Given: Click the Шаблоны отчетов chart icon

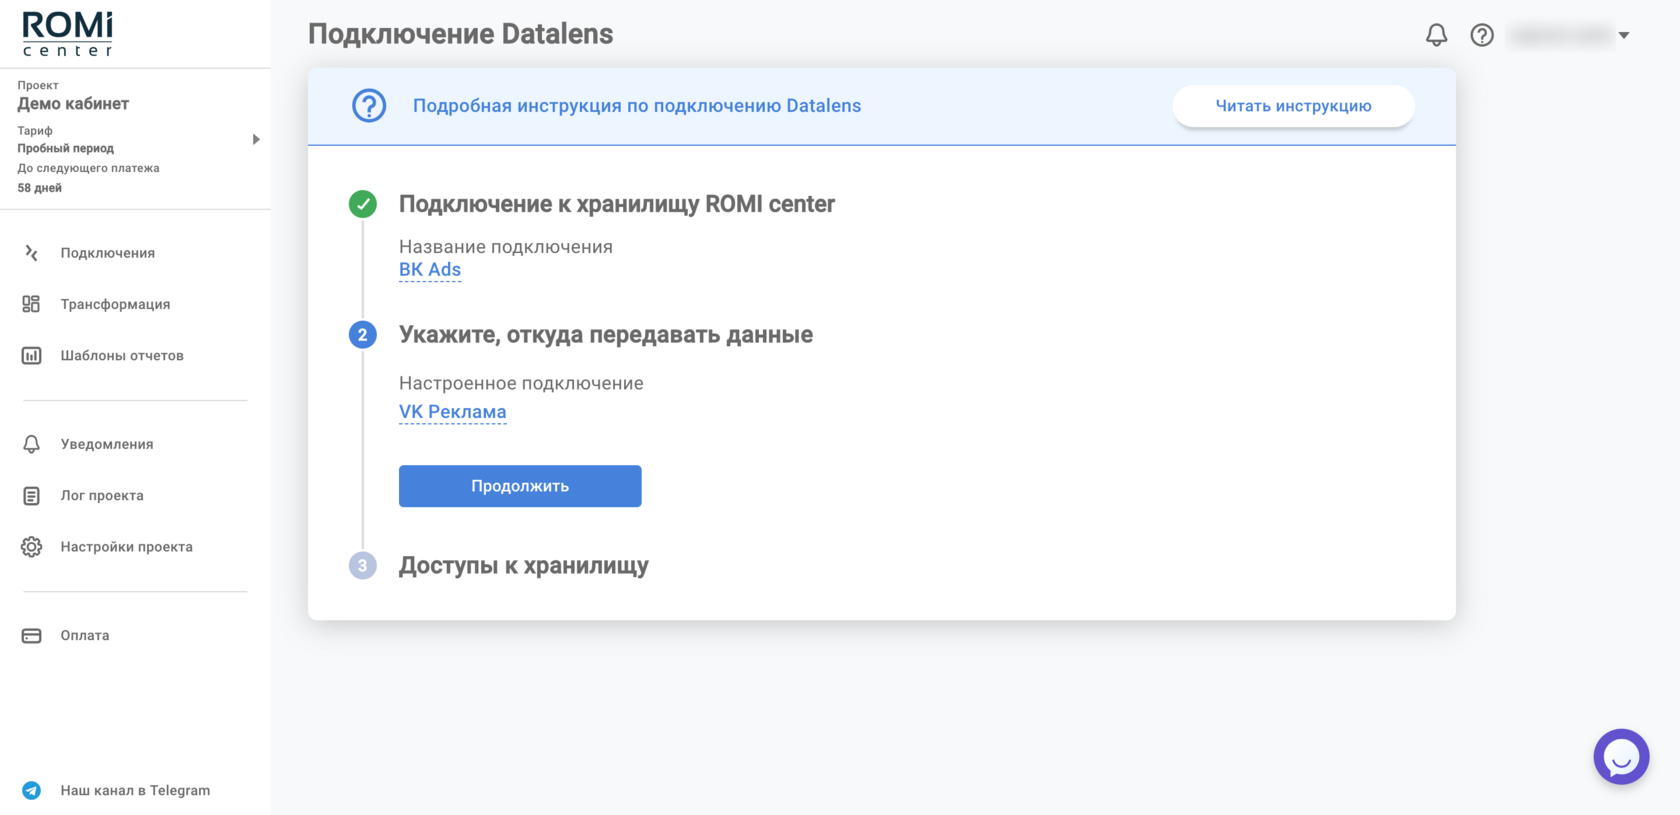Looking at the screenshot, I should 32,355.
